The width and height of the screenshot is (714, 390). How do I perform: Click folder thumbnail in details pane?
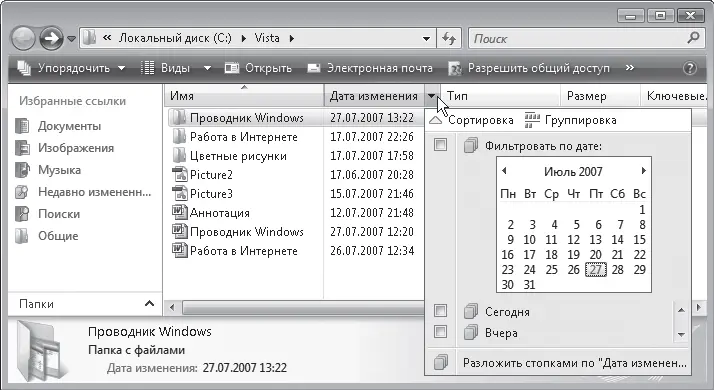[41, 351]
